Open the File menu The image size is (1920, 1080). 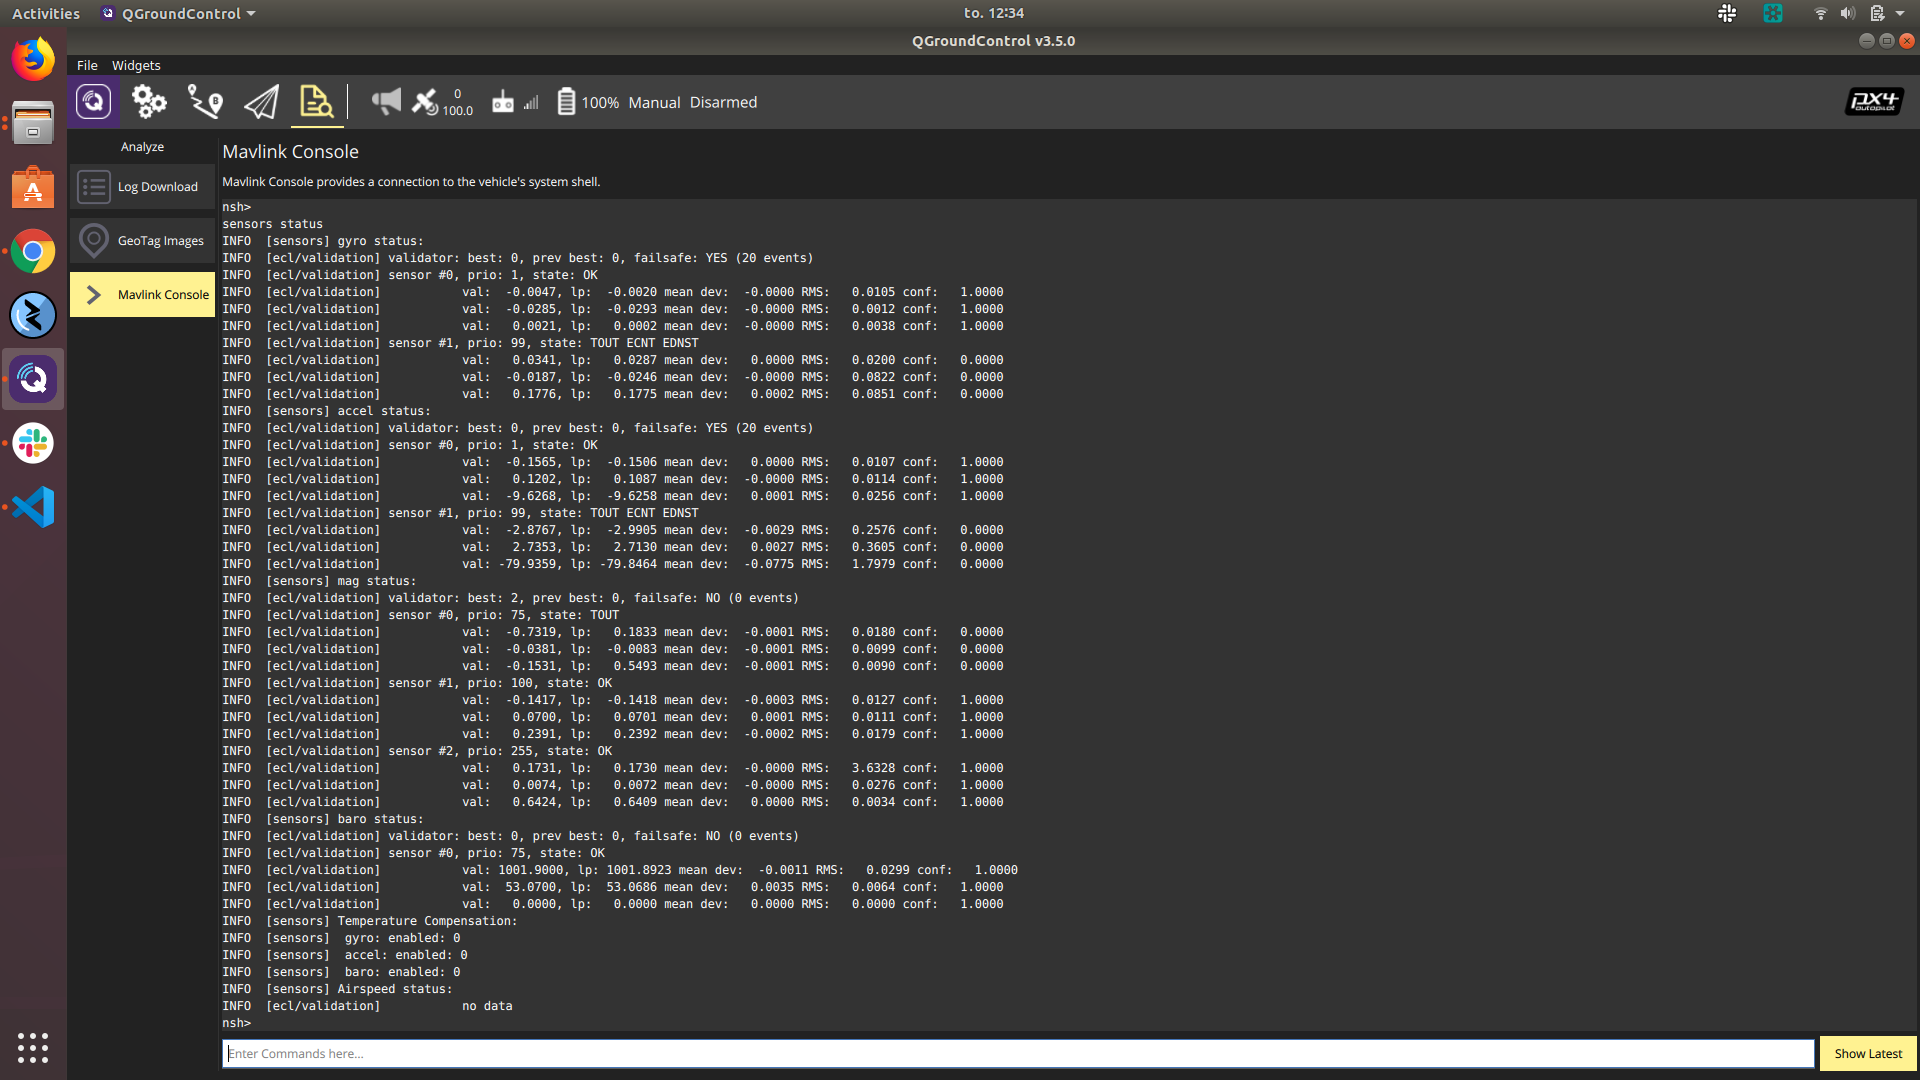click(87, 65)
